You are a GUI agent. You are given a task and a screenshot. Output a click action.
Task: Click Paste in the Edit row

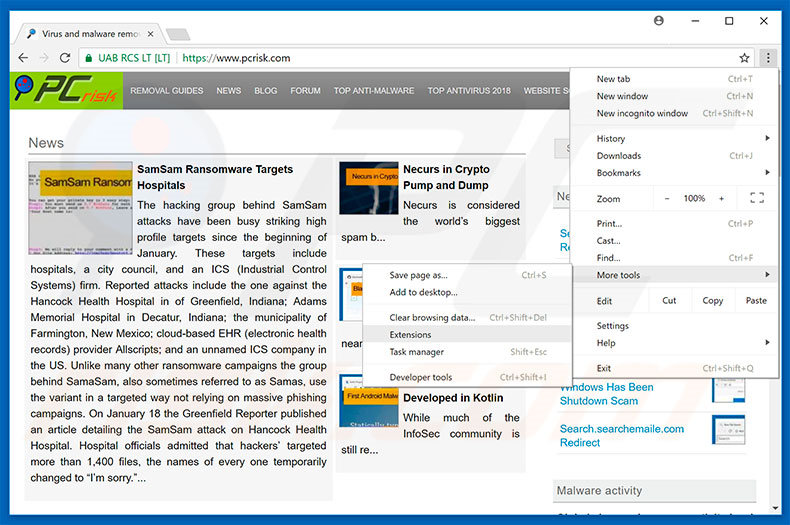pos(756,300)
